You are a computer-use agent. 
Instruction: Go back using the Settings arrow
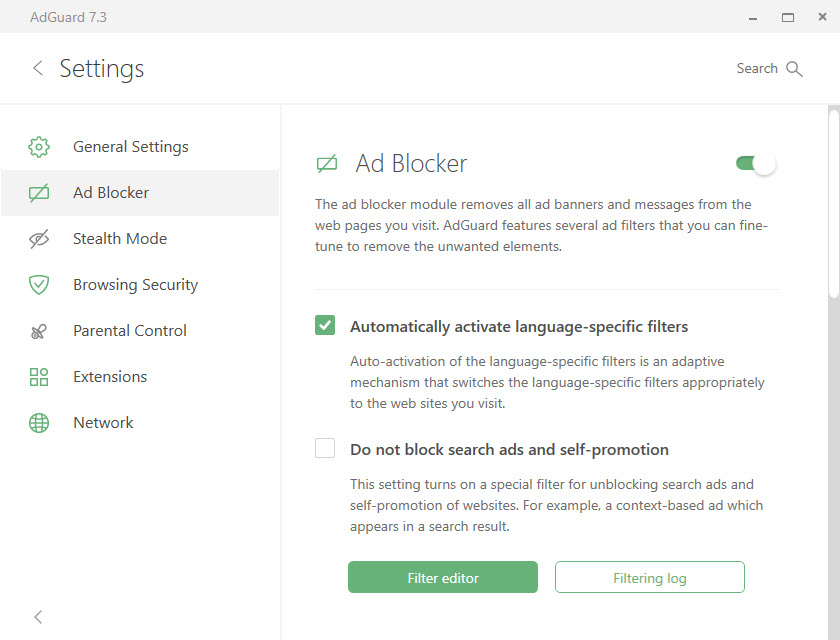[38, 68]
